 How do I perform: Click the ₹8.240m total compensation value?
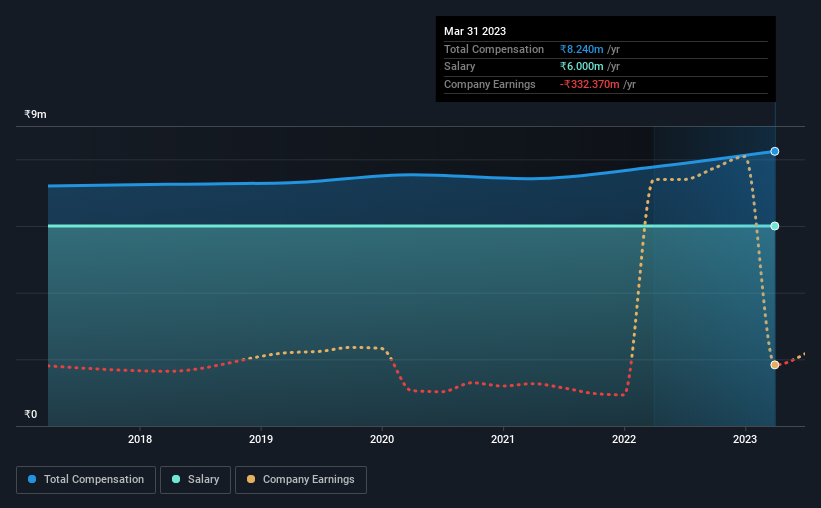point(581,49)
